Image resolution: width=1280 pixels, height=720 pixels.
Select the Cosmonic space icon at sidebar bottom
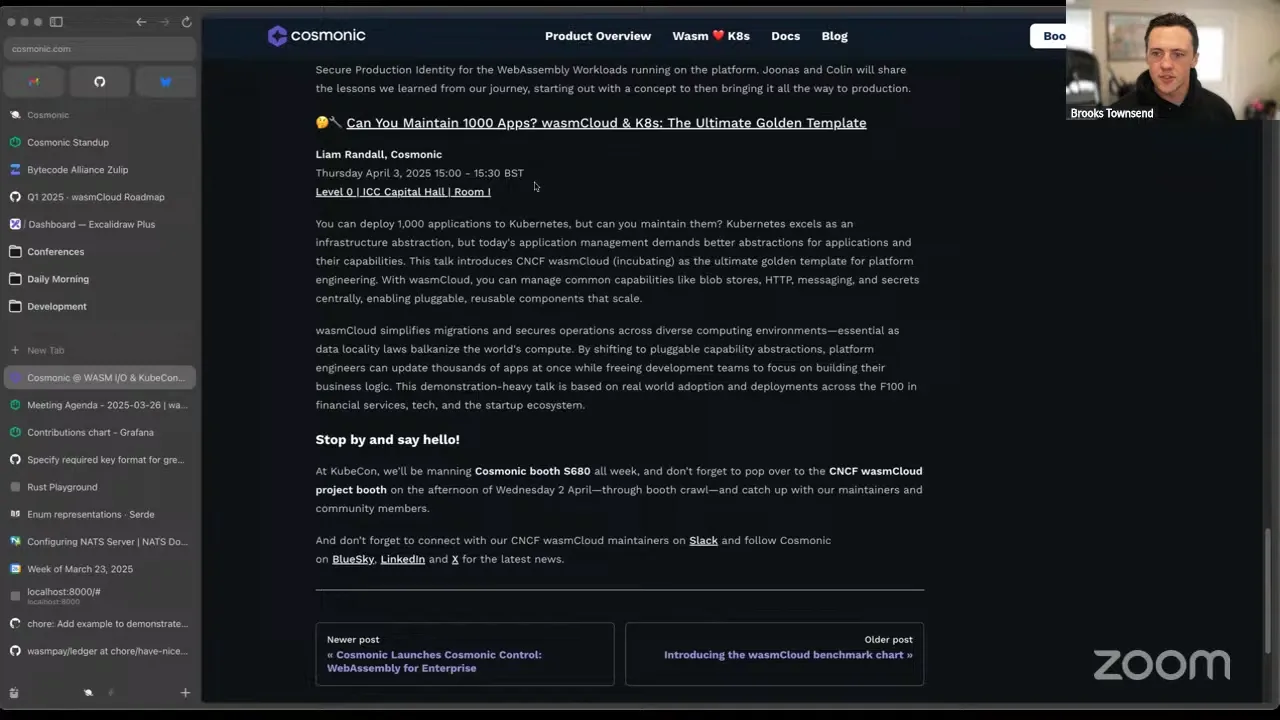tap(88, 692)
